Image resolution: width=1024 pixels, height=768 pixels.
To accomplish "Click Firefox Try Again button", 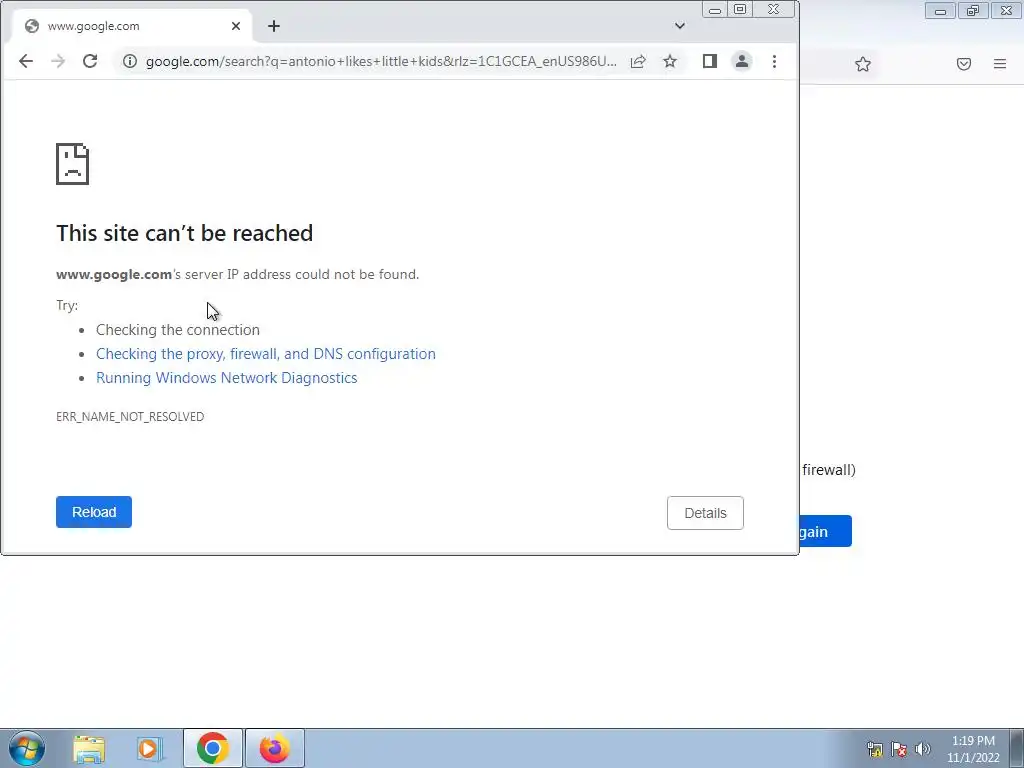I will (825, 532).
